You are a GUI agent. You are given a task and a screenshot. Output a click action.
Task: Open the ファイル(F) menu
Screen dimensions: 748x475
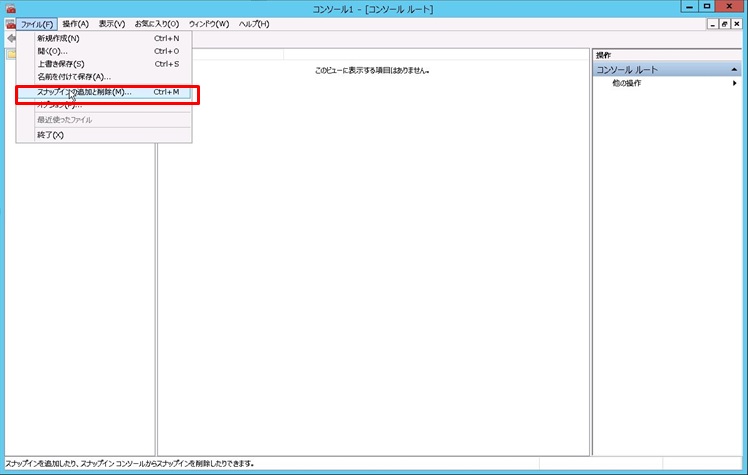pyautogui.click(x=36, y=23)
